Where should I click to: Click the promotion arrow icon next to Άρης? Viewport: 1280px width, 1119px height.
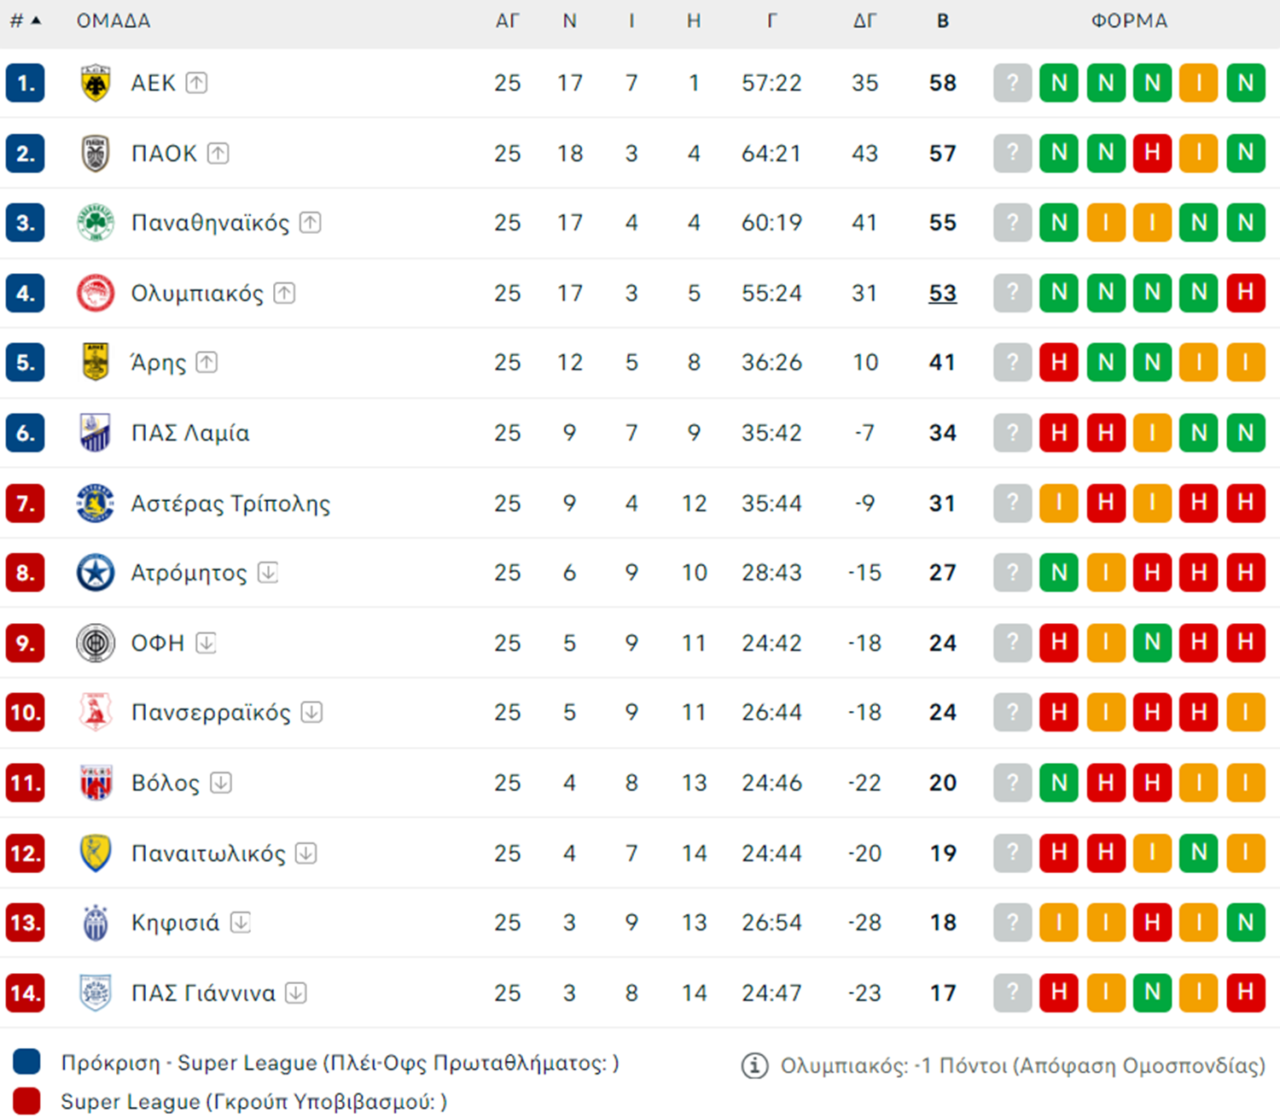pos(207,362)
